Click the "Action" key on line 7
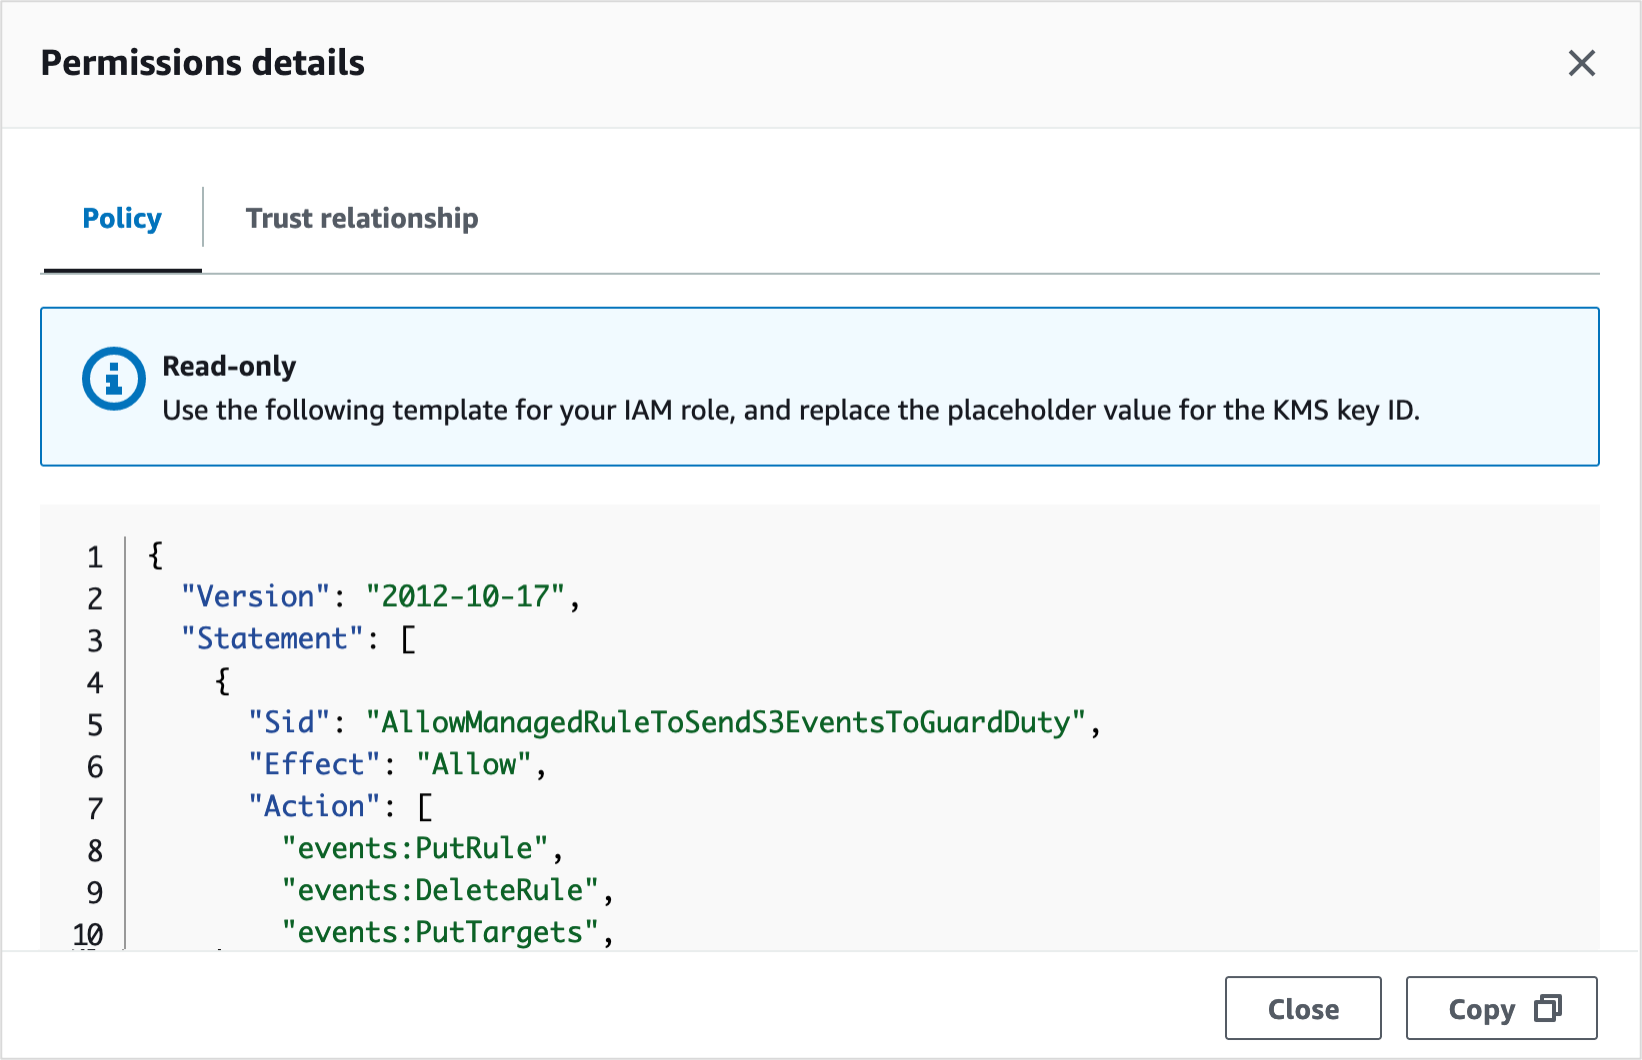Viewport: 1642px width, 1060px height. click(314, 807)
